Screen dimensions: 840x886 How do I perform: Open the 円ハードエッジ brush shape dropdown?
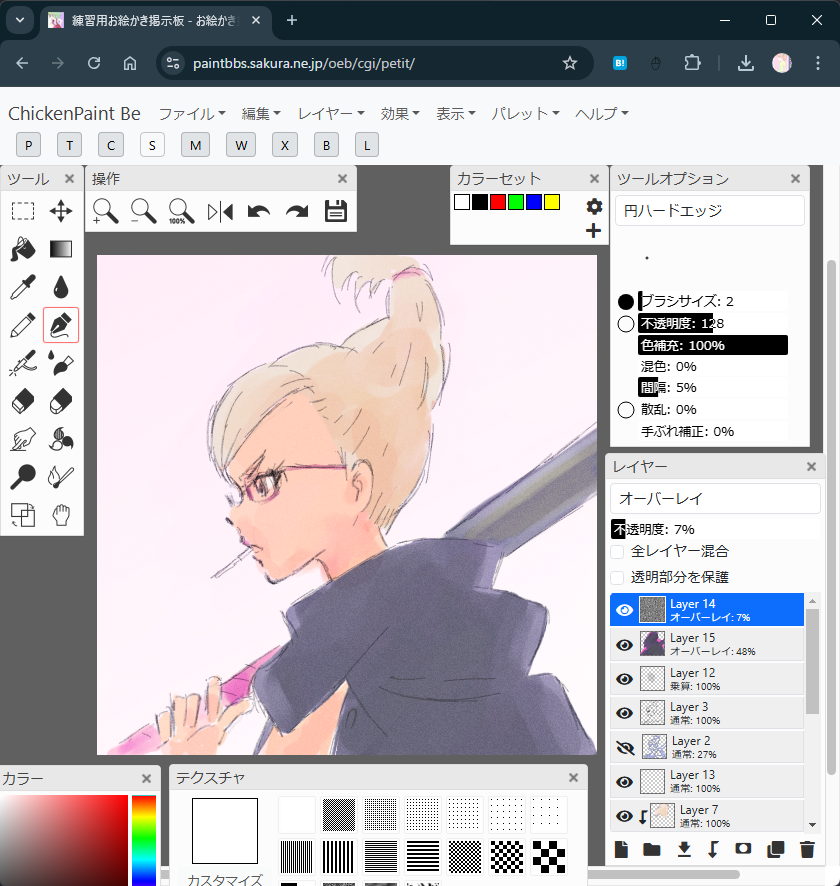click(709, 211)
